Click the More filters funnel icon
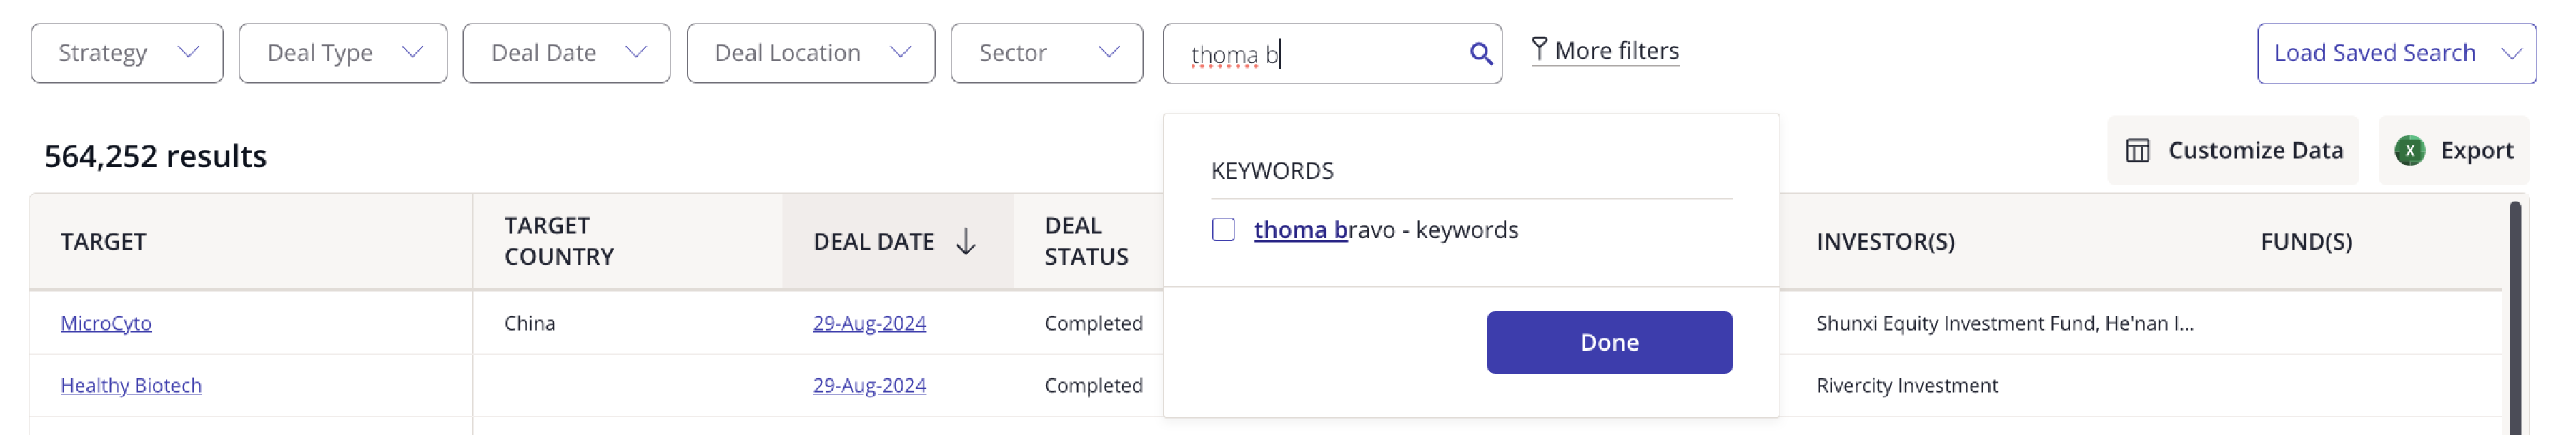The width and height of the screenshot is (2576, 435). coord(1539,49)
